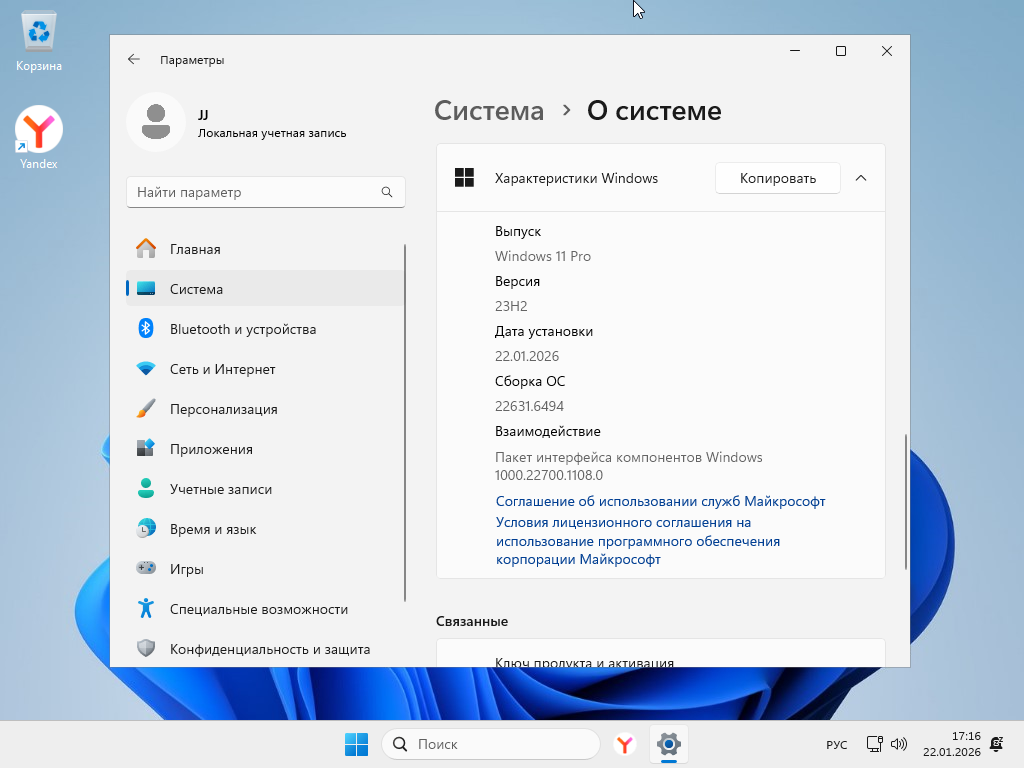
Task: Click the Копировать button
Action: (x=777, y=178)
